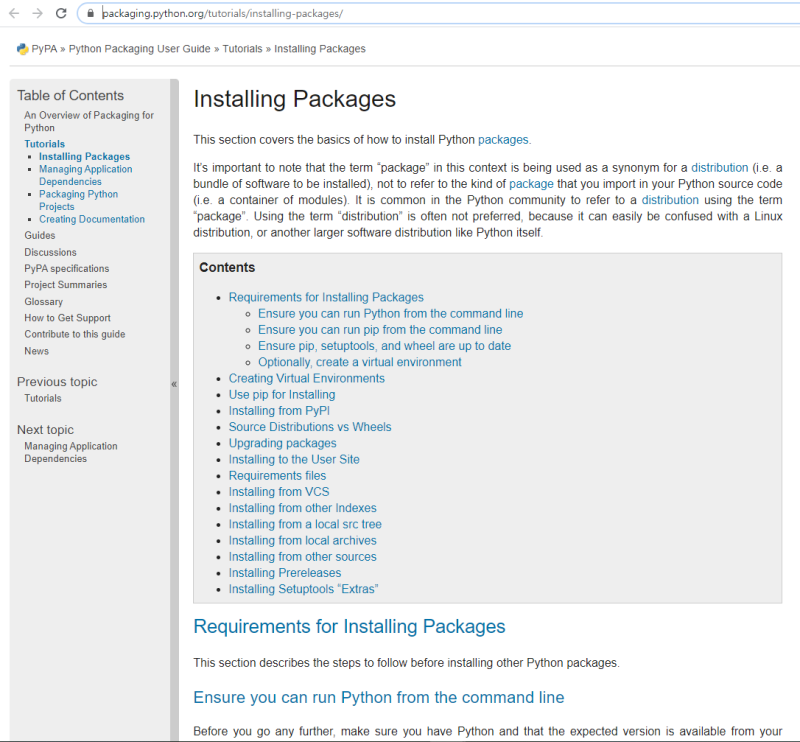The image size is (800, 742).
Task: Open the Upgrading packages contents link
Action: pos(283,443)
